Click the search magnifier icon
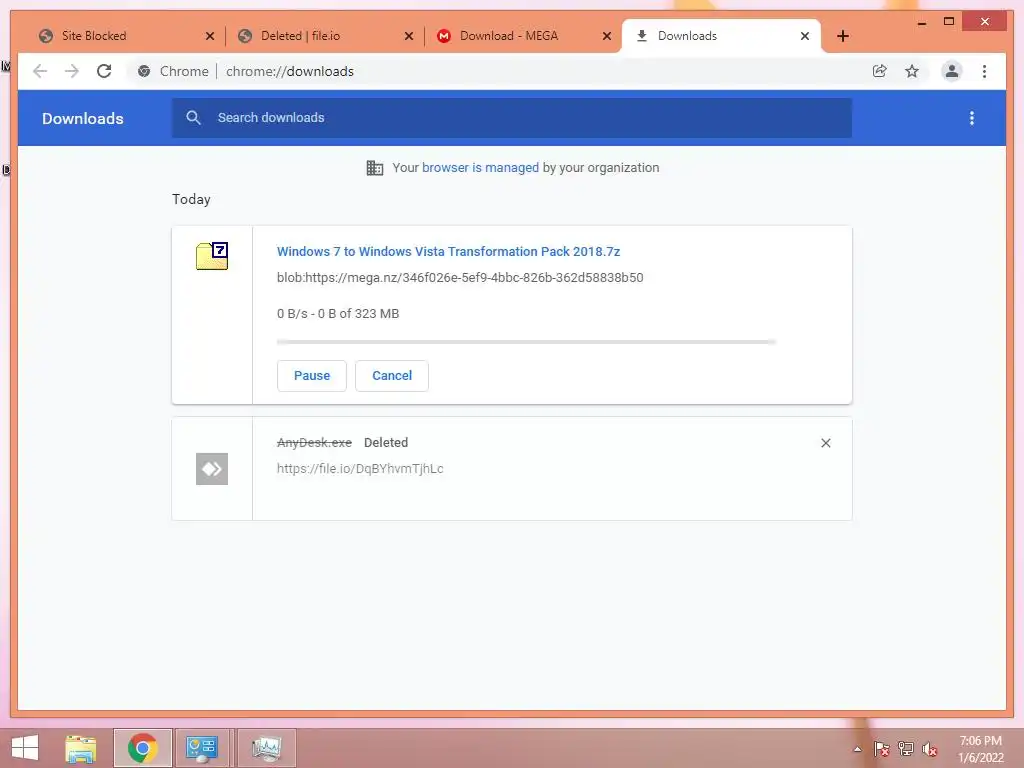 coord(193,118)
